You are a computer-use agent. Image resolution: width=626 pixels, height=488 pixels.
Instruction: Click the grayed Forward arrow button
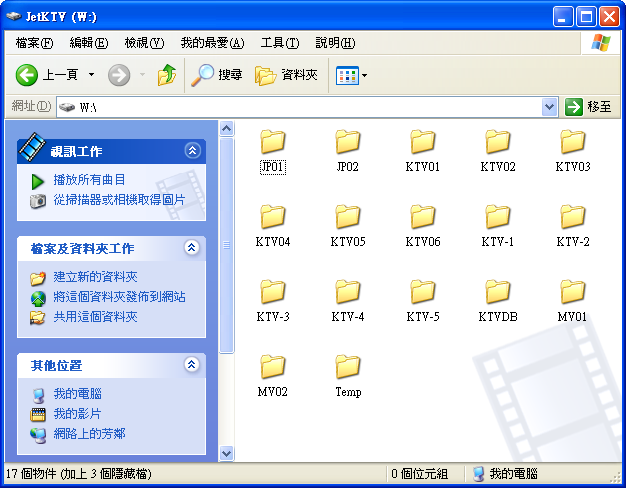coord(119,75)
